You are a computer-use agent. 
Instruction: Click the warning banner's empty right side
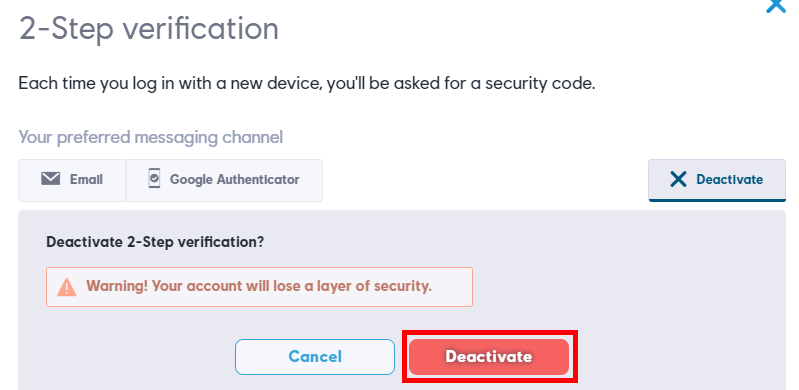(452, 287)
